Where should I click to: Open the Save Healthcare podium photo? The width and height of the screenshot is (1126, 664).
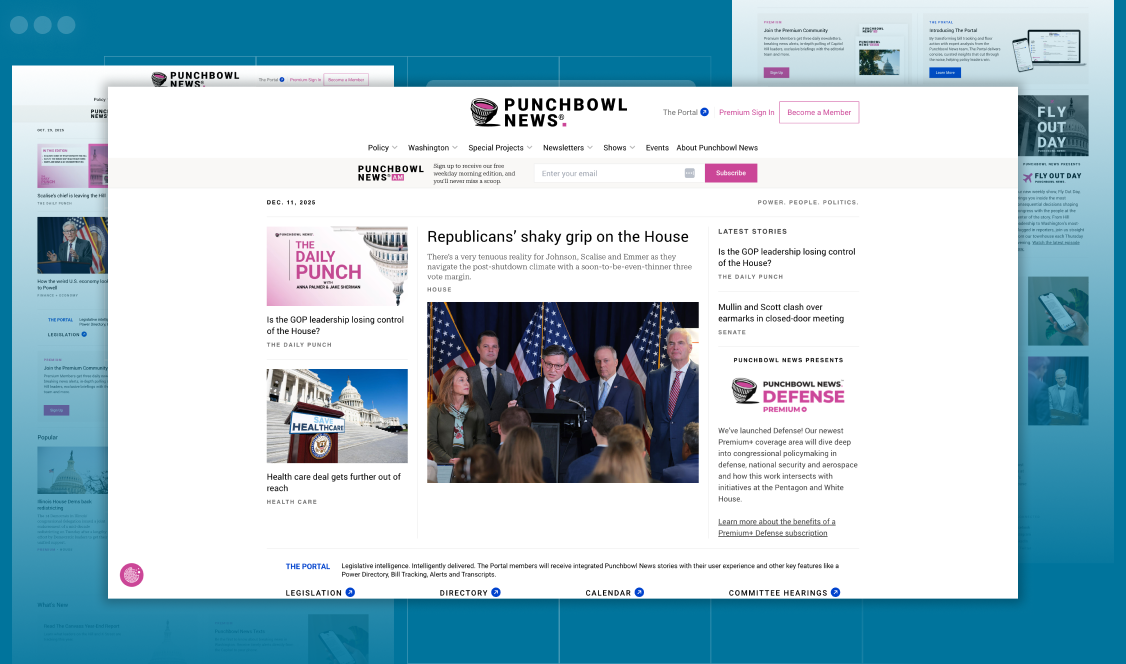(x=337, y=416)
